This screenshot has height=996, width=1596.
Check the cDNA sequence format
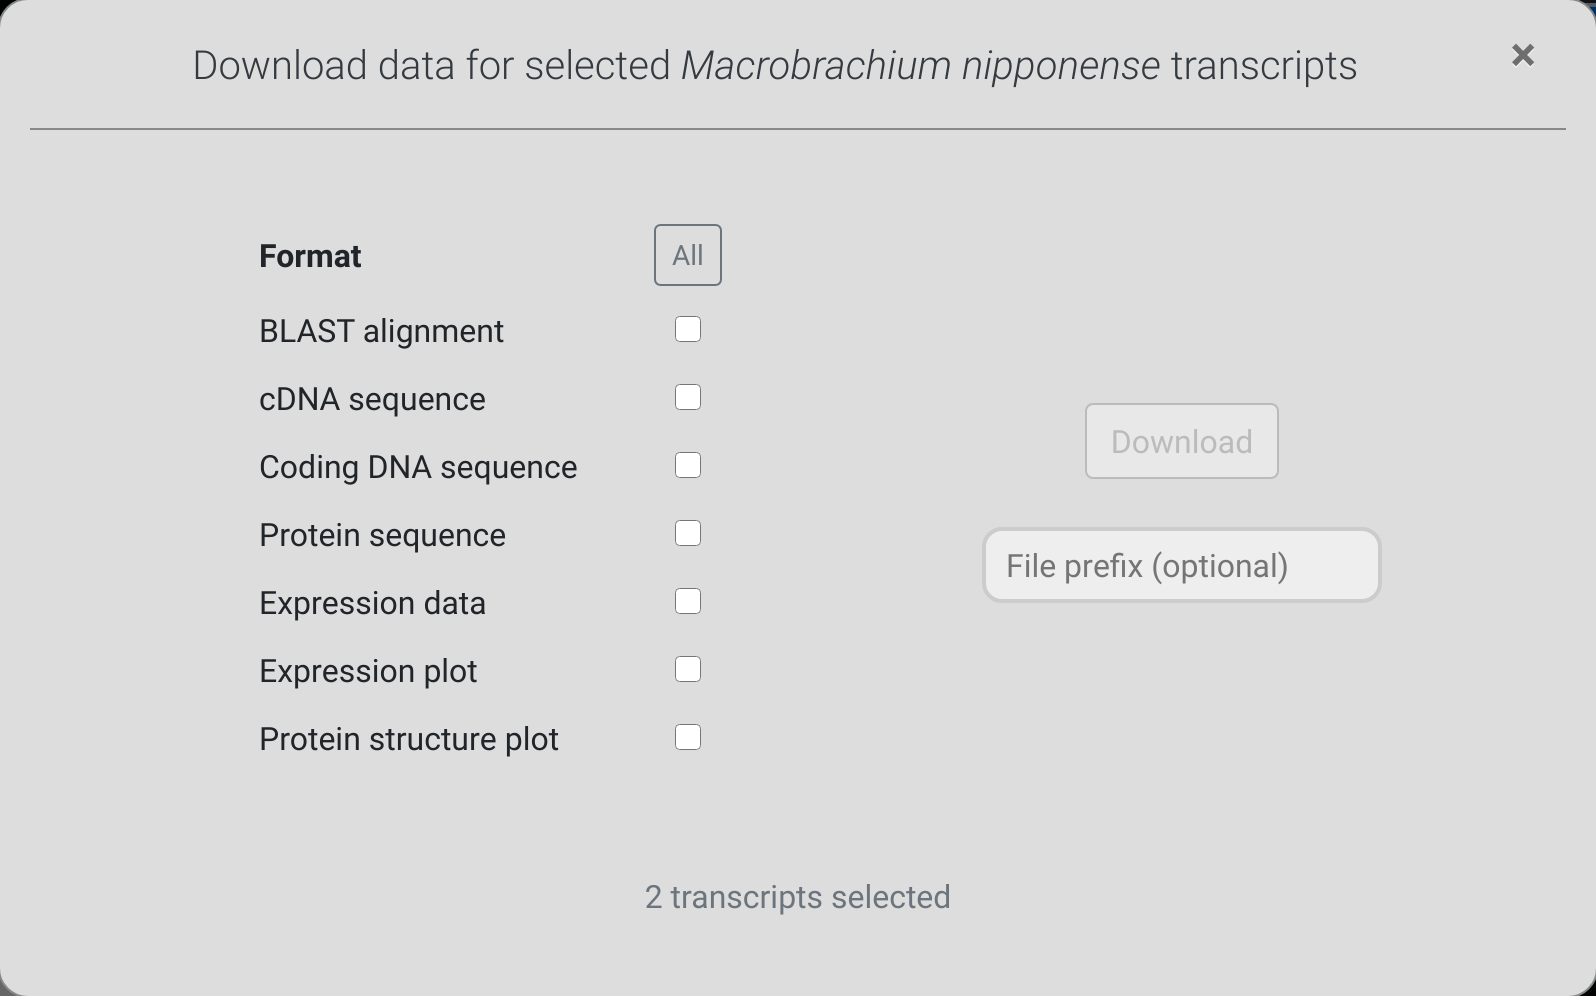687,397
